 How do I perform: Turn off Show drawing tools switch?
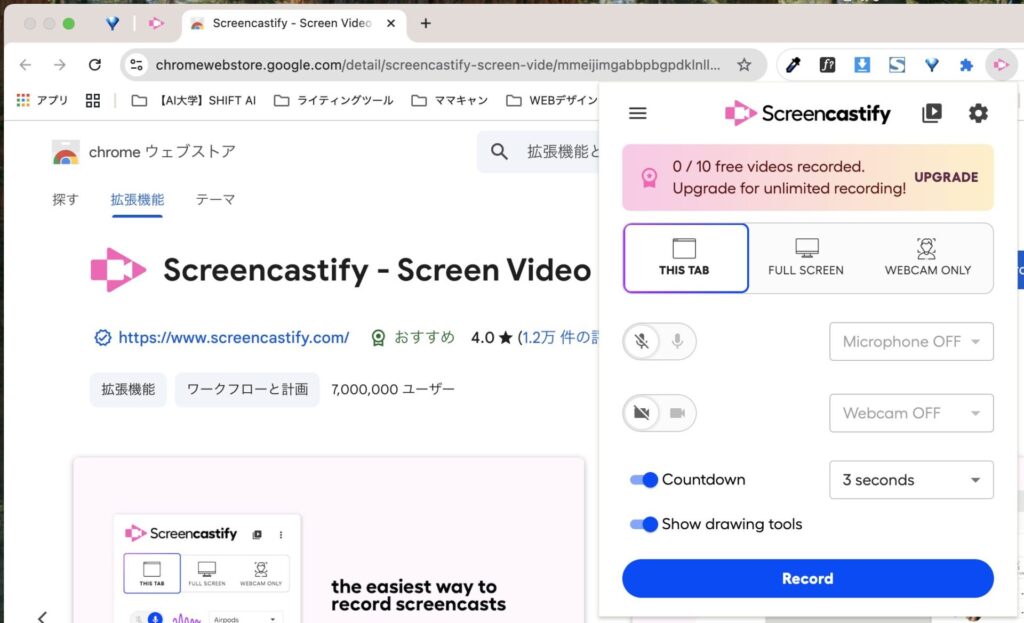(644, 524)
